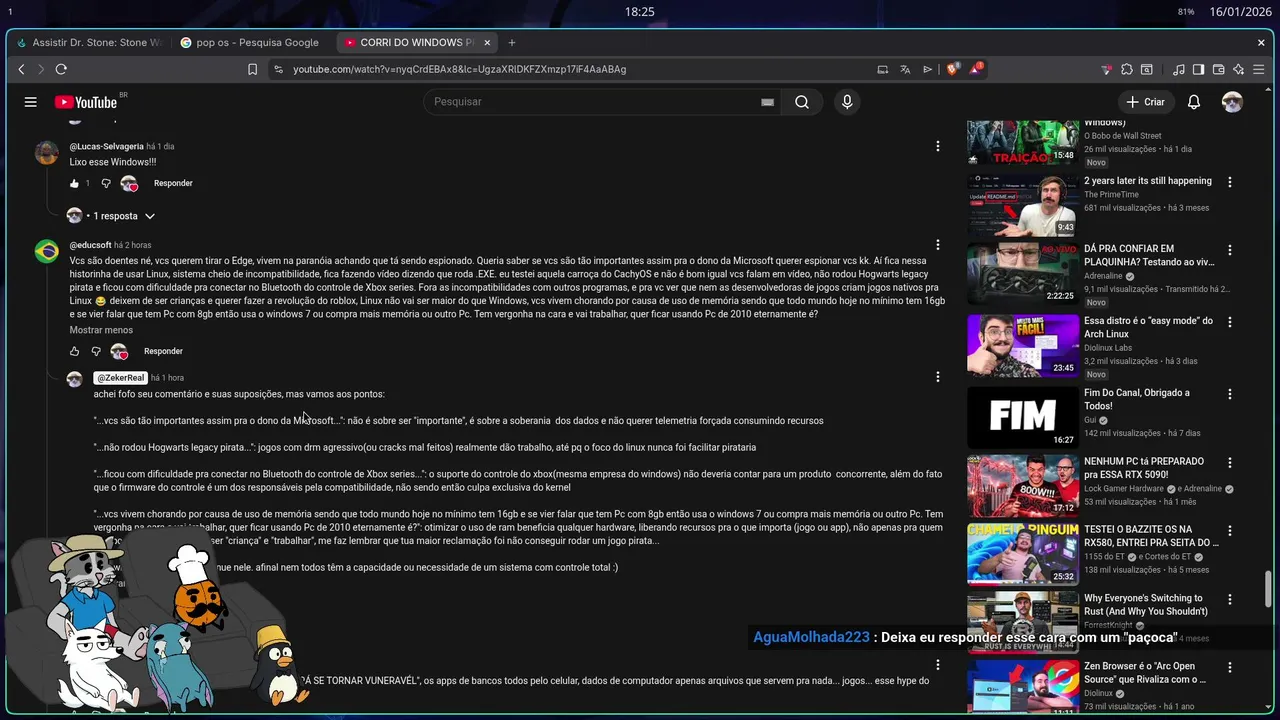1280x720 pixels.
Task: Open the media control music note icon
Action: click(x=1179, y=69)
